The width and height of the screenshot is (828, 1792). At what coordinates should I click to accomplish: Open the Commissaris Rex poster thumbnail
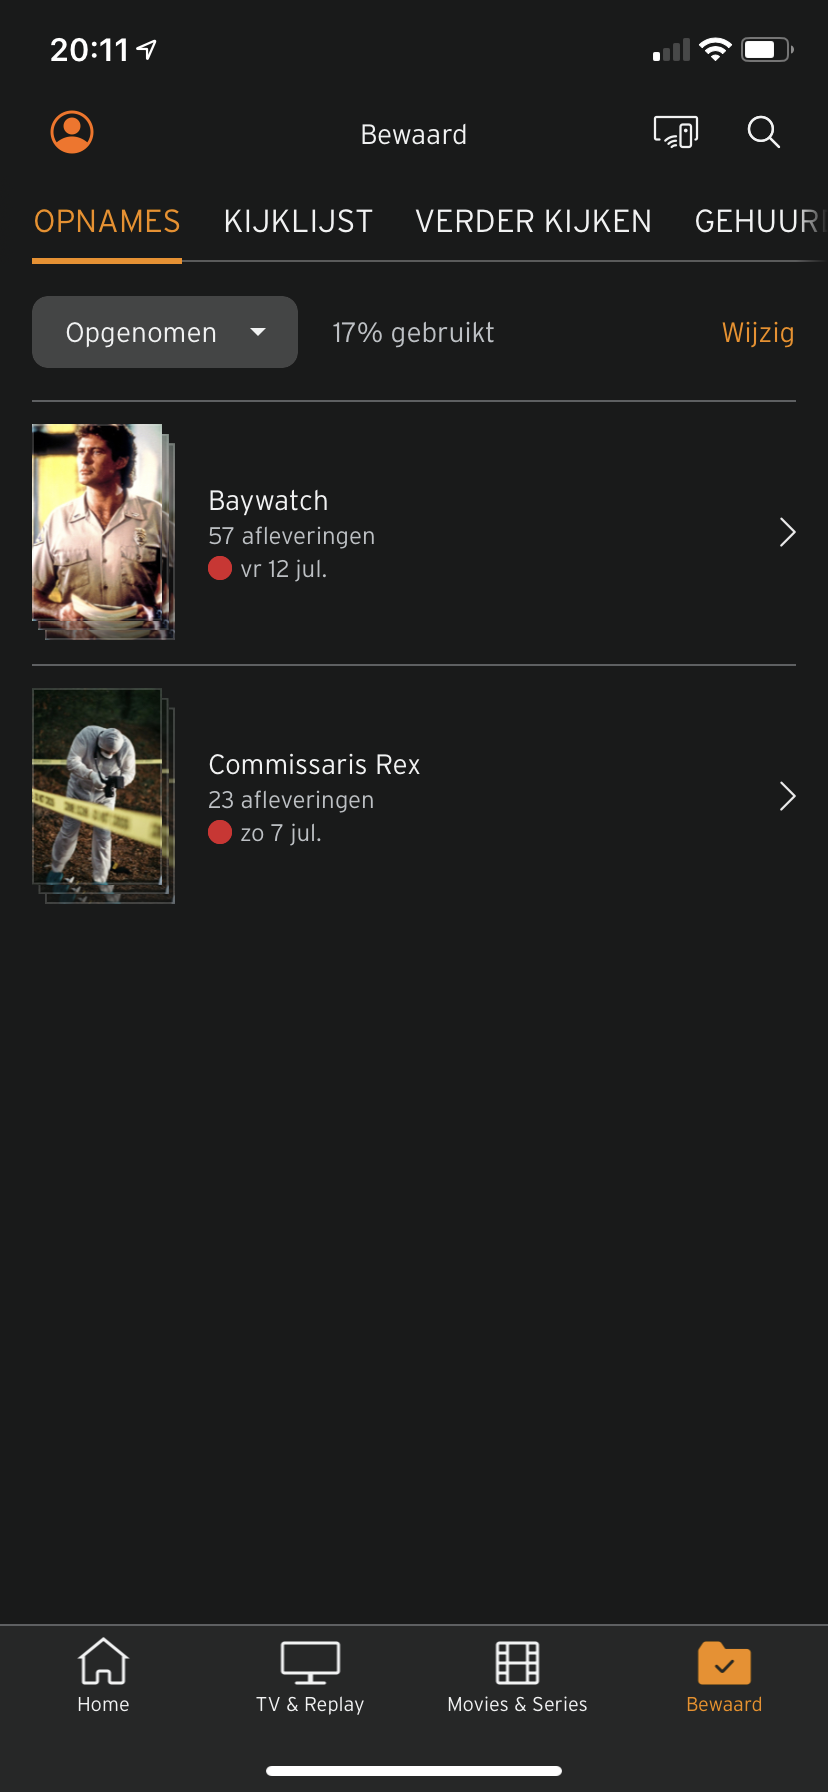(x=103, y=796)
